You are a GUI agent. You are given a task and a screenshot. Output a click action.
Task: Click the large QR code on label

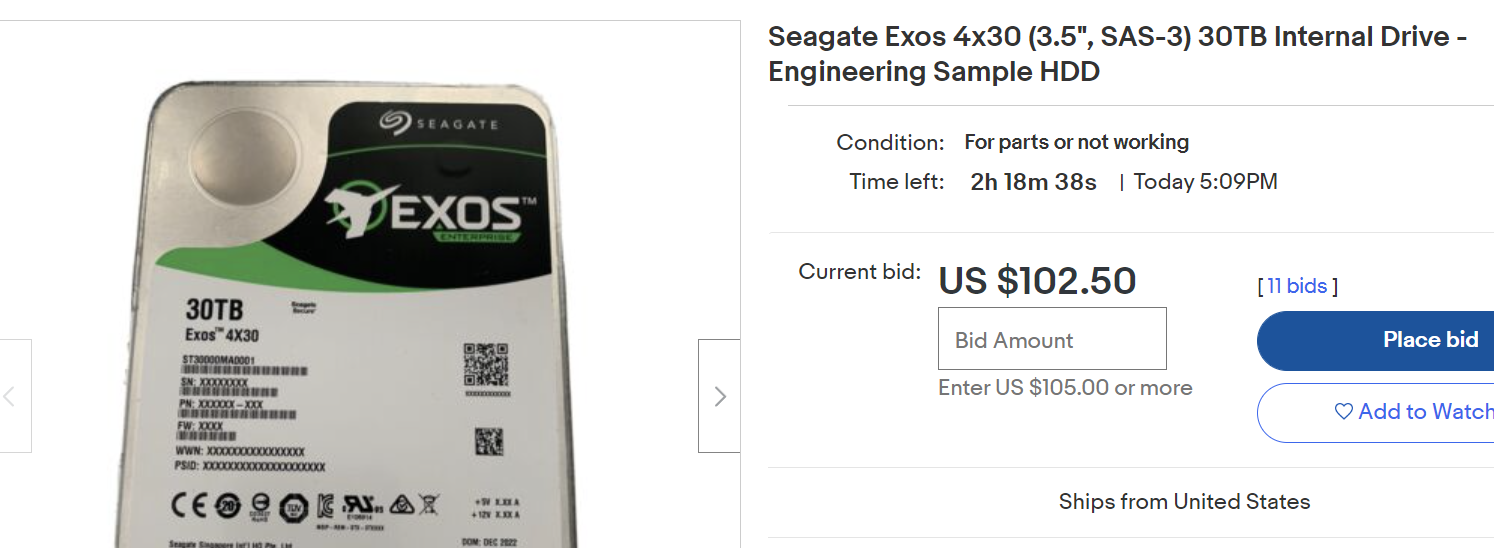pyautogui.click(x=486, y=365)
